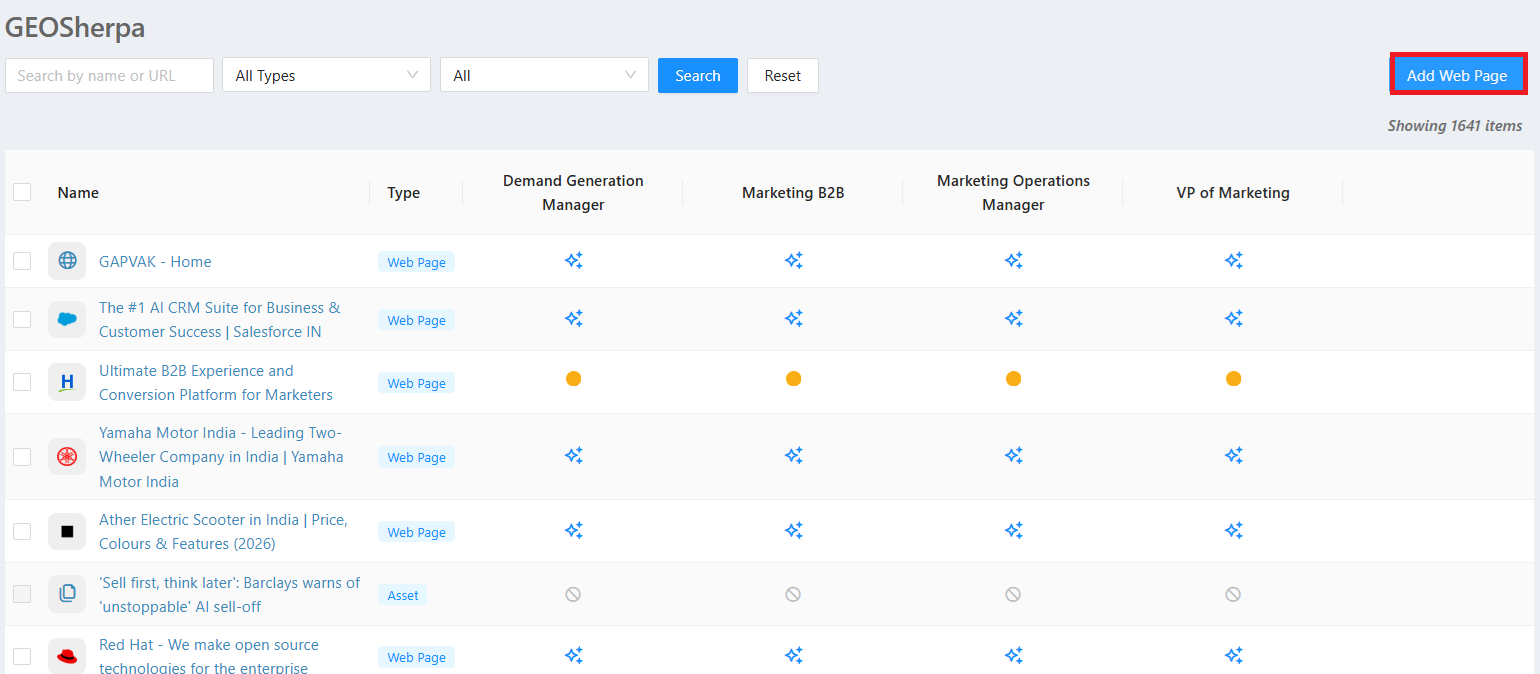This screenshot has height=674, width=1540.
Task: Click the Web Page tag in GAPVAK row
Action: (x=416, y=262)
